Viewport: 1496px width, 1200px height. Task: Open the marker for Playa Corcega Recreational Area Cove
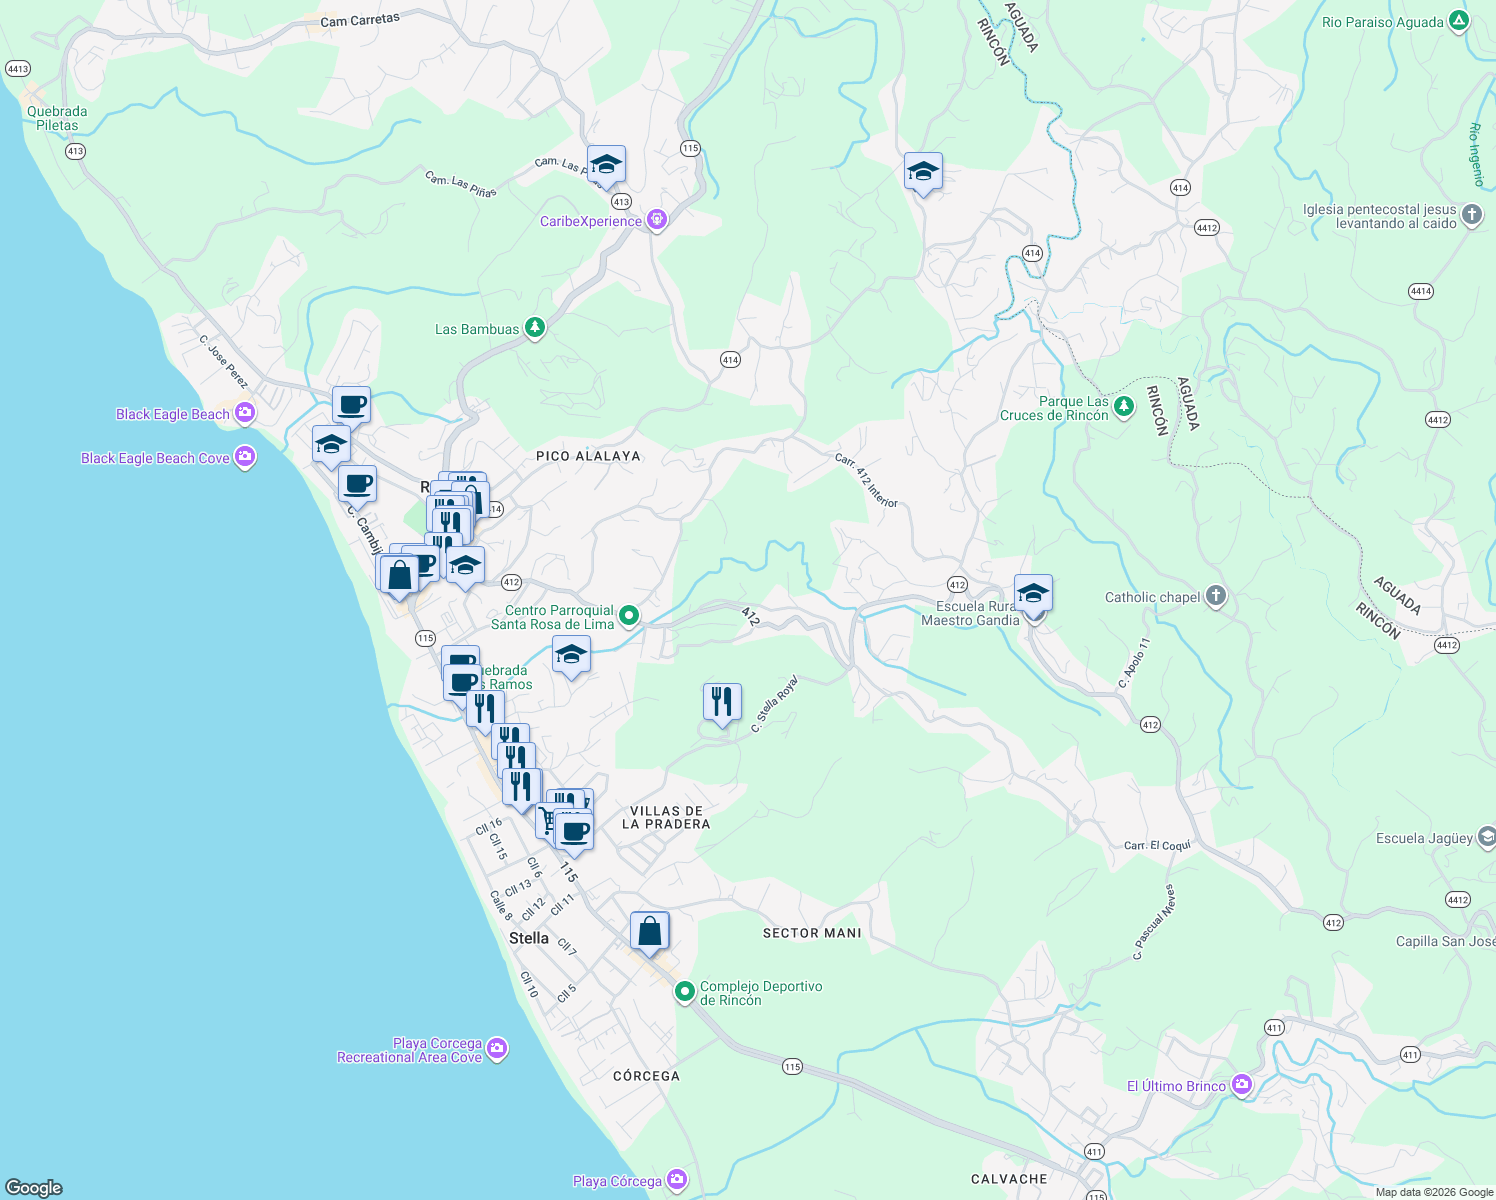[x=495, y=1049]
